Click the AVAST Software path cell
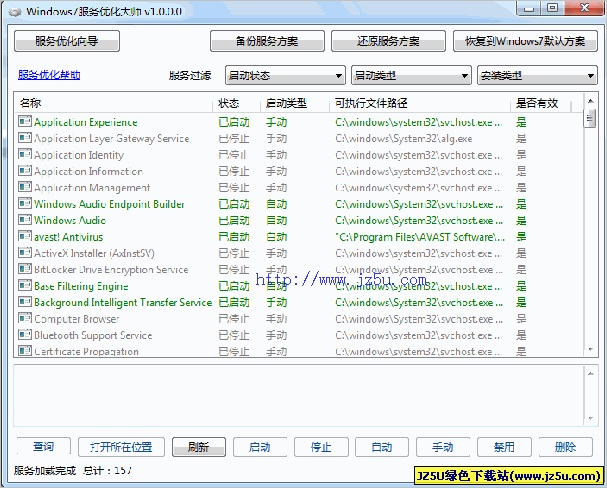The height and width of the screenshot is (488, 607). point(420,237)
